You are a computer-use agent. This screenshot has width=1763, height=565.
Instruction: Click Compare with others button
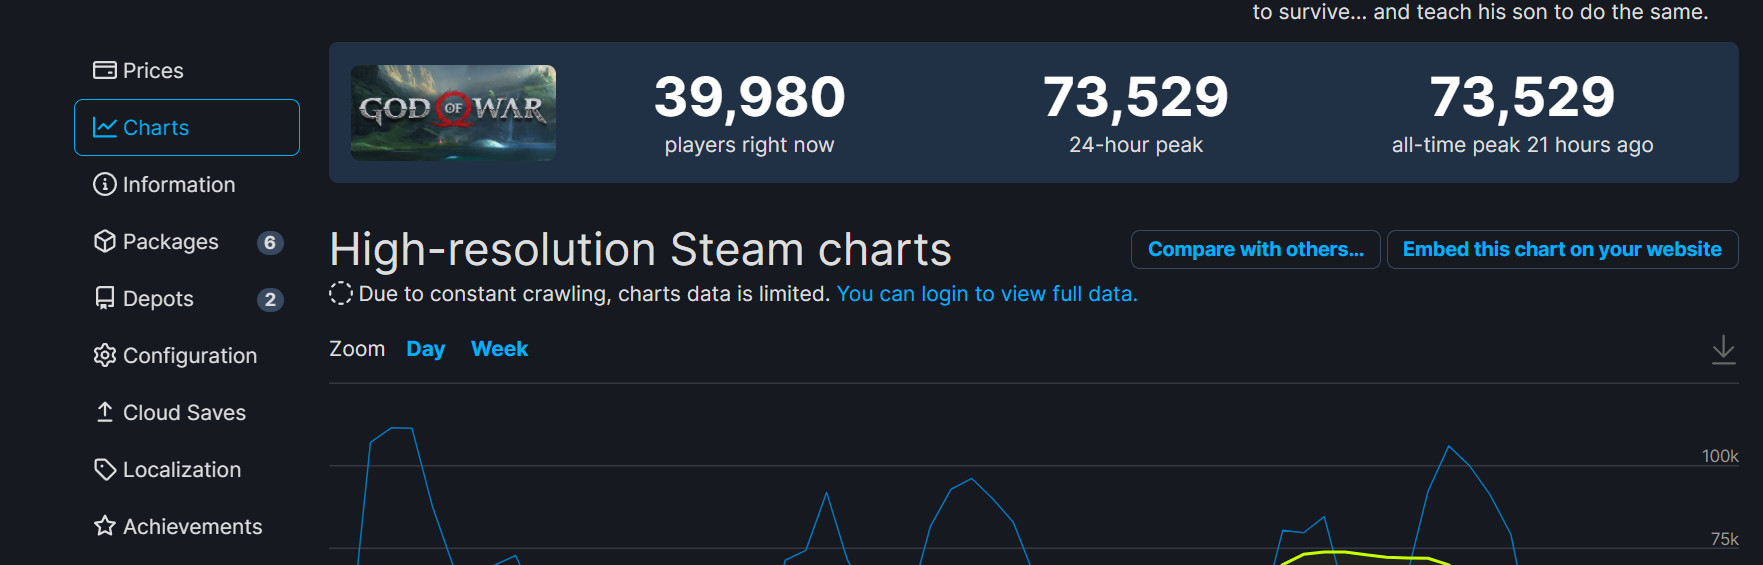point(1255,249)
